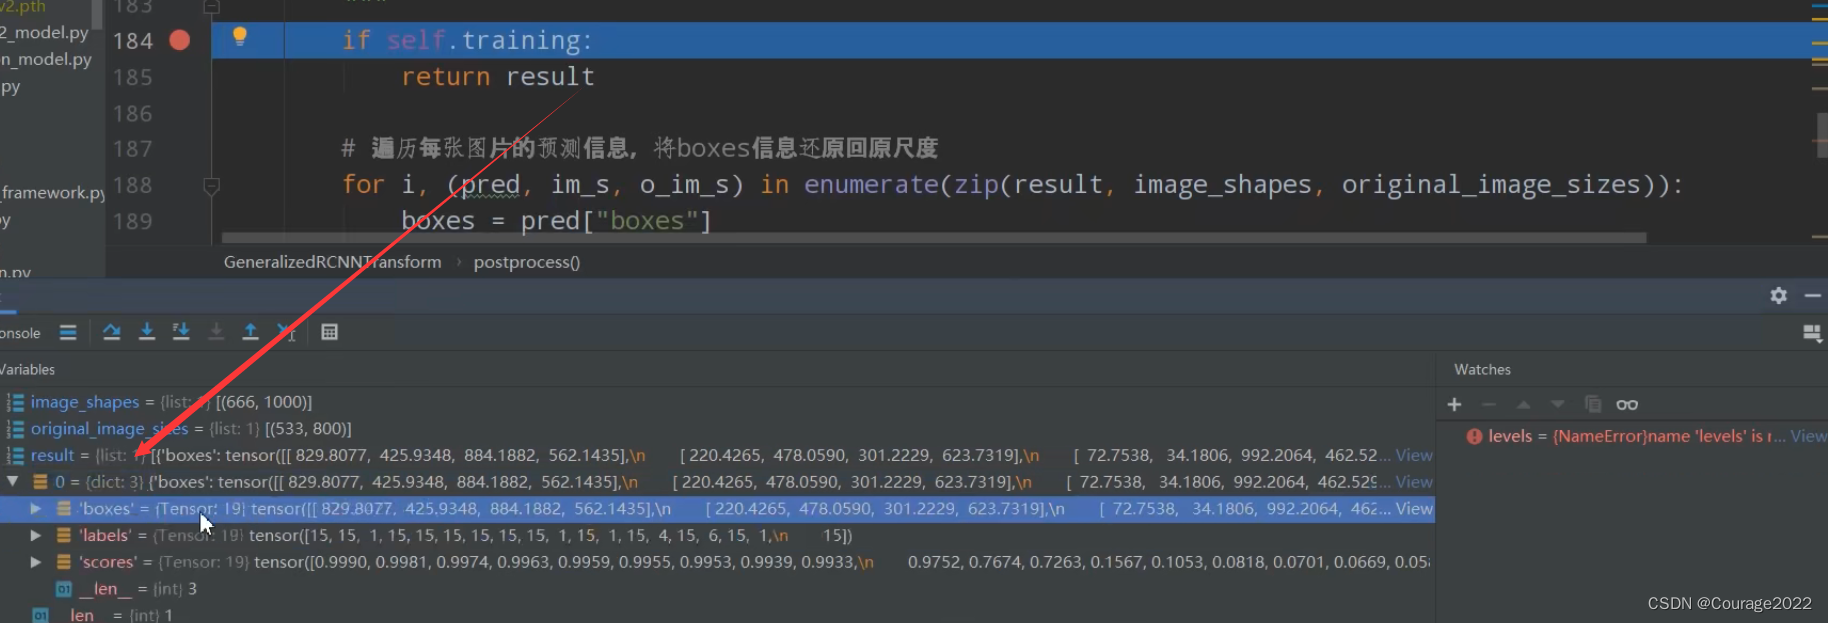This screenshot has width=1828, height=623.
Task: Click the vertical editor scrollbar thumb
Action: pos(1822,135)
